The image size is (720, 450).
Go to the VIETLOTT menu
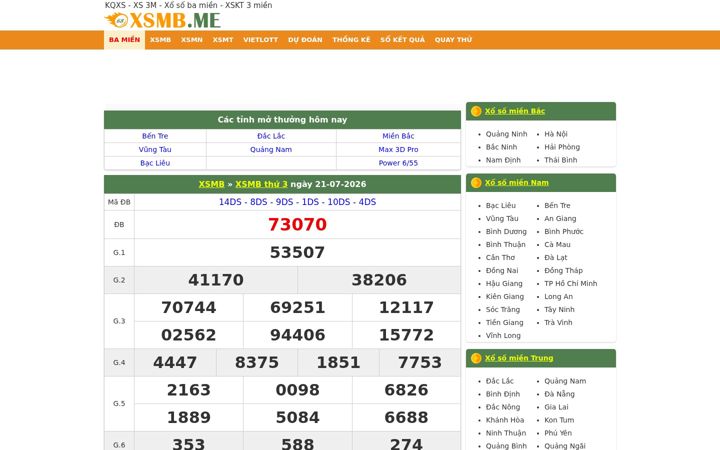260,40
